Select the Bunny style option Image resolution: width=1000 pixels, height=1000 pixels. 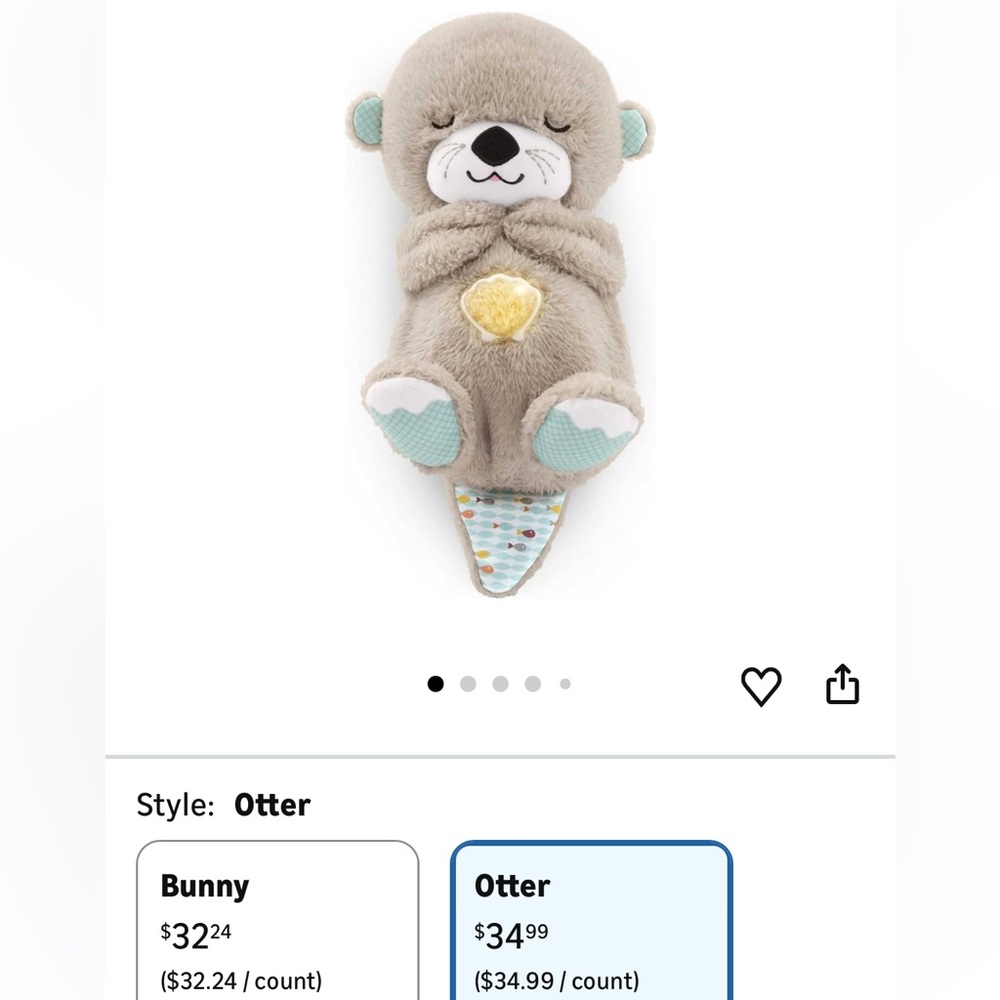tap(277, 920)
